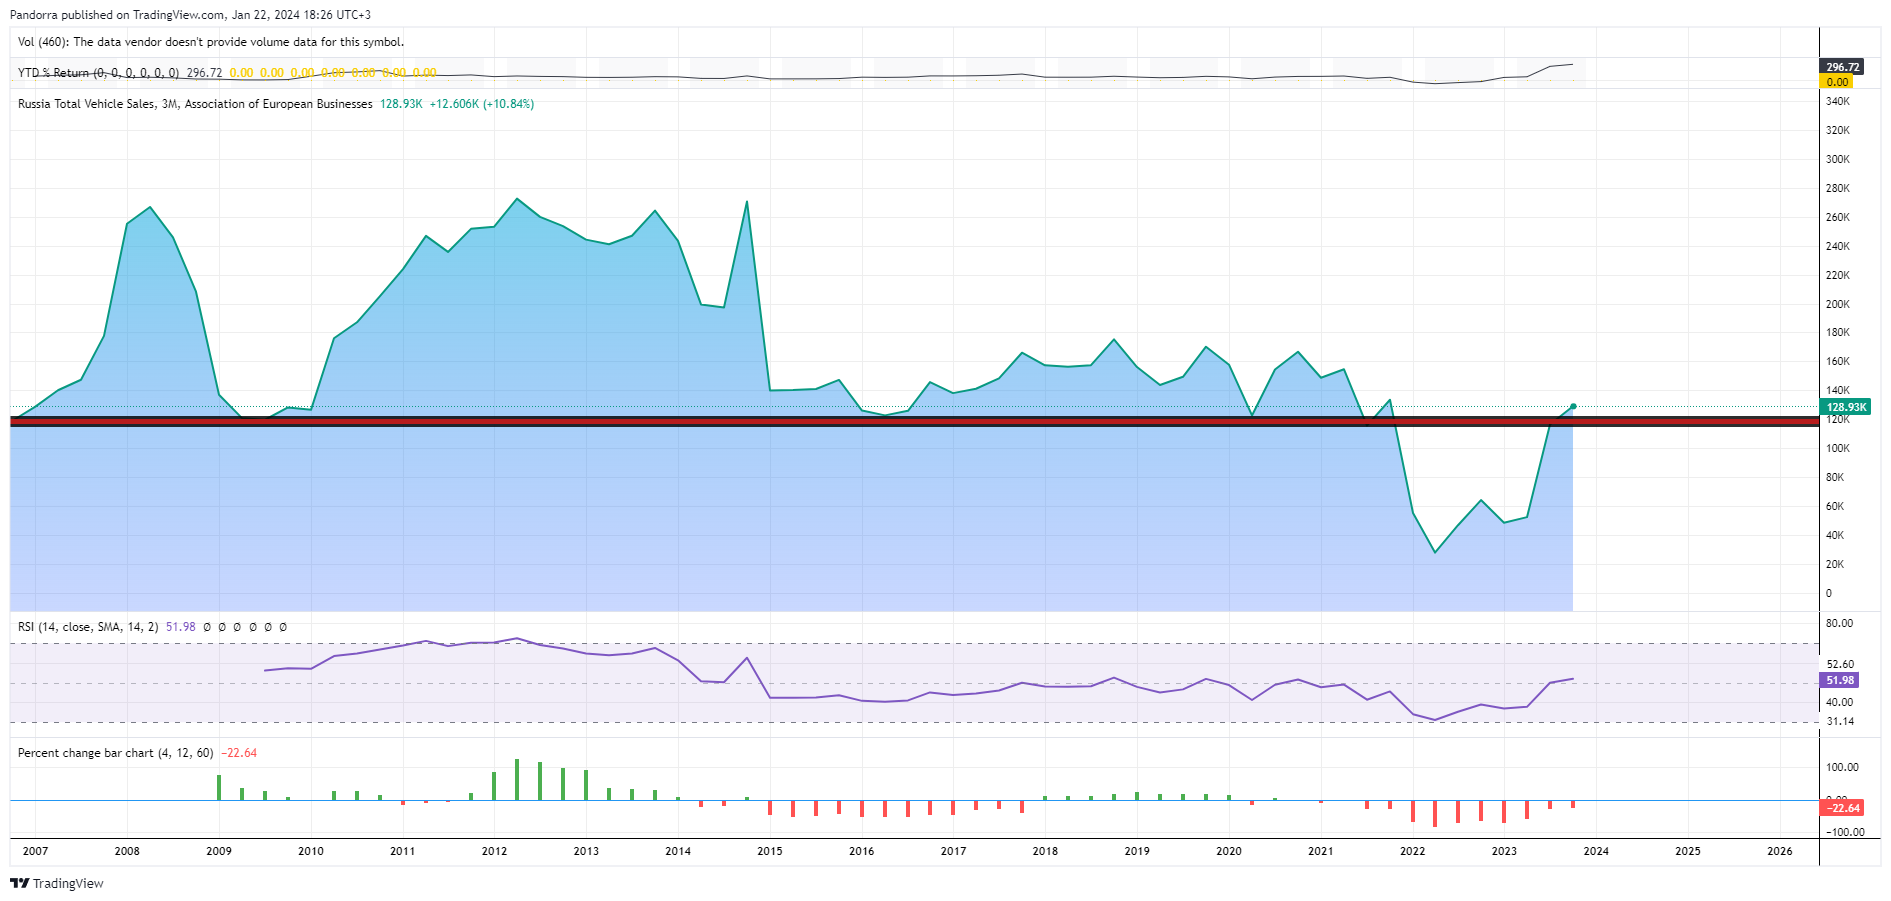Screen dimensions: 1891x901
Task: Click the 2012 label on time axis
Action: point(494,851)
